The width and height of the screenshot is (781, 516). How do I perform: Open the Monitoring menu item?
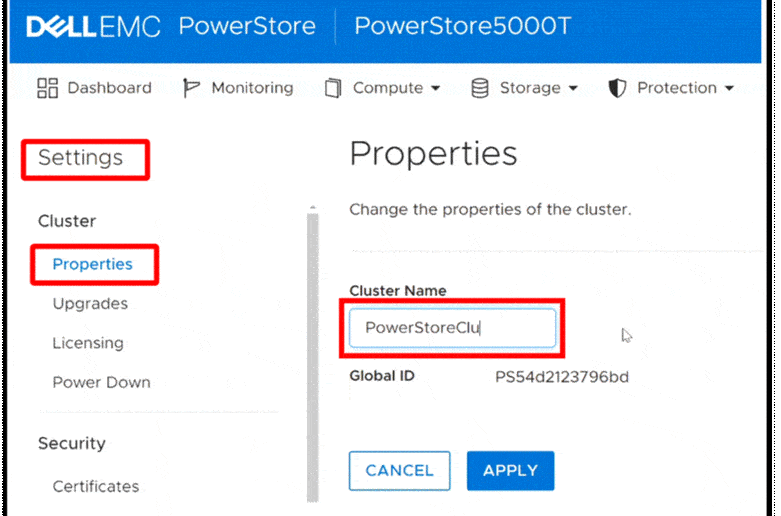238,88
